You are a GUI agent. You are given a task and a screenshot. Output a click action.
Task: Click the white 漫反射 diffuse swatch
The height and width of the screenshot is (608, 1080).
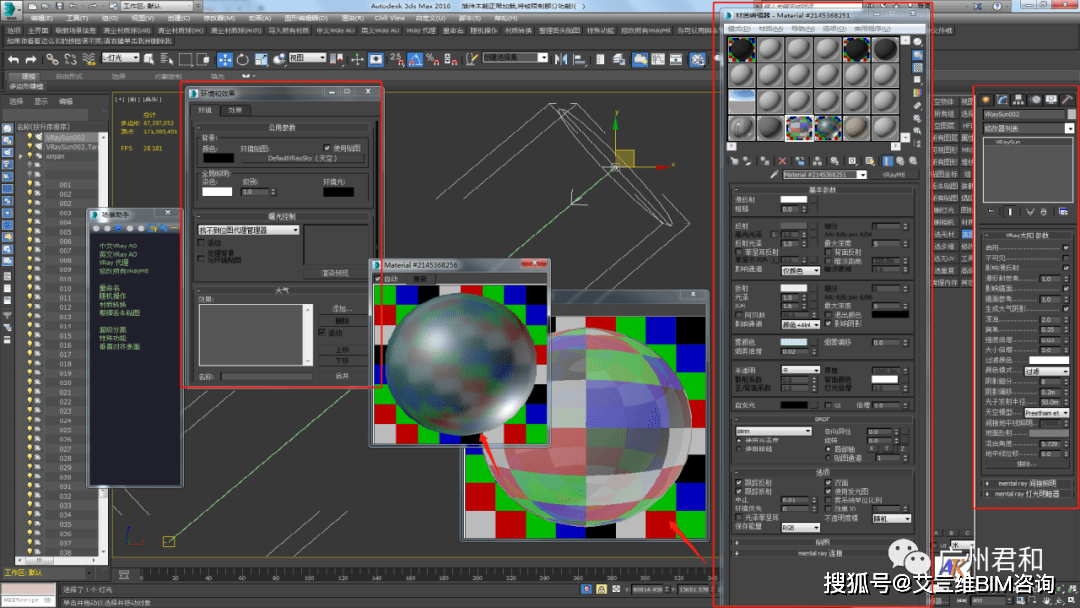[x=793, y=200]
